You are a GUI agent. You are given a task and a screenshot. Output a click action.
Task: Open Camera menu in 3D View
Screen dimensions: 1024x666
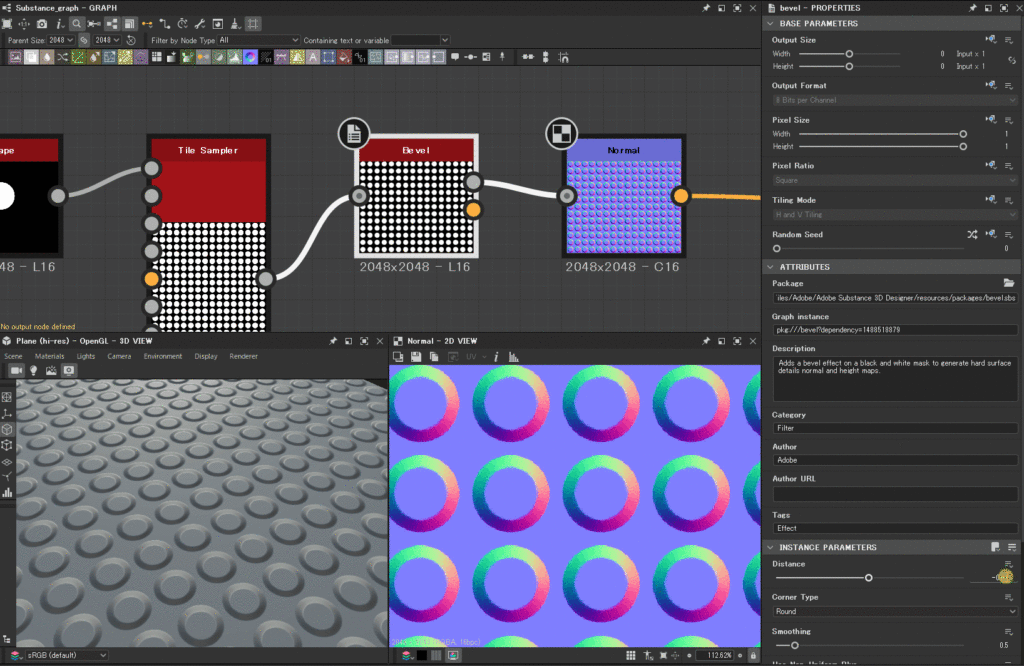(119, 357)
